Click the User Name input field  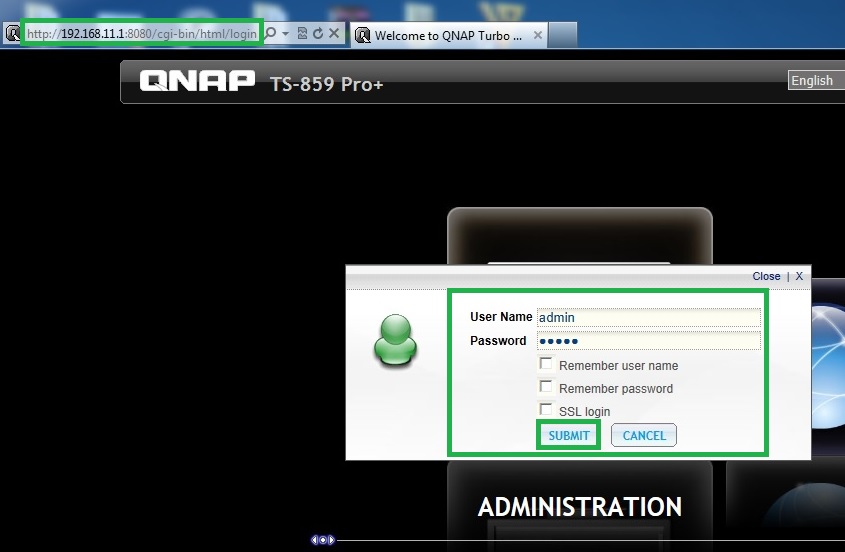[x=648, y=318]
